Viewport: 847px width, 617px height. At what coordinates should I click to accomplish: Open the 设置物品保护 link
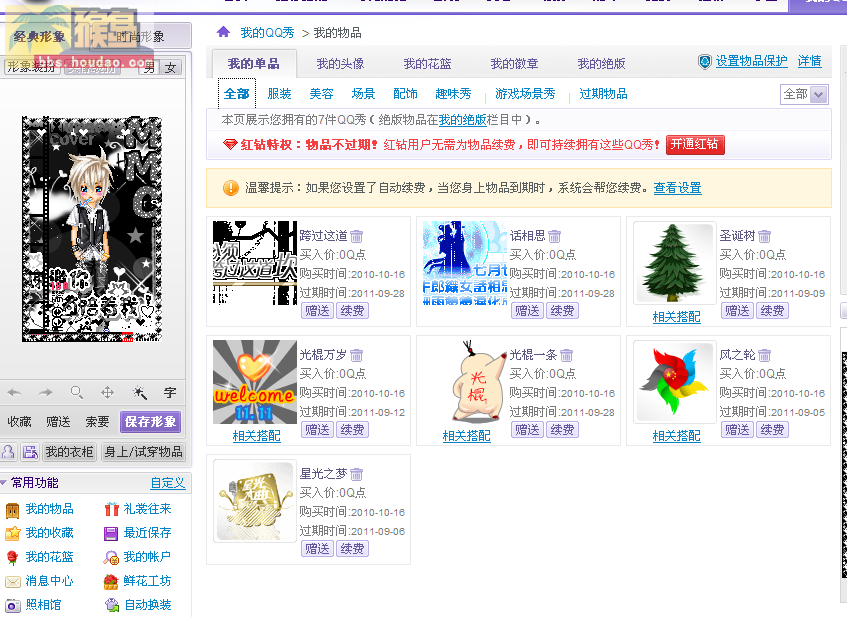[751, 61]
